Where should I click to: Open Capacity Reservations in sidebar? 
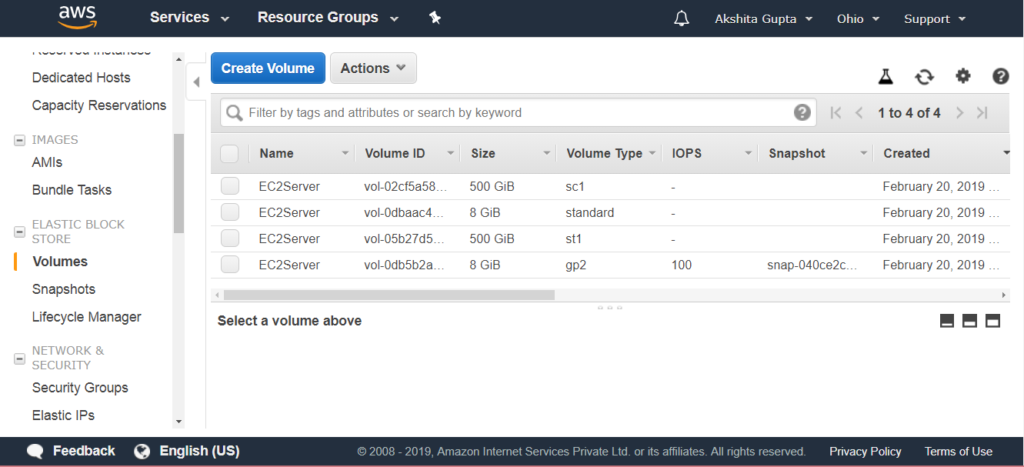(99, 105)
